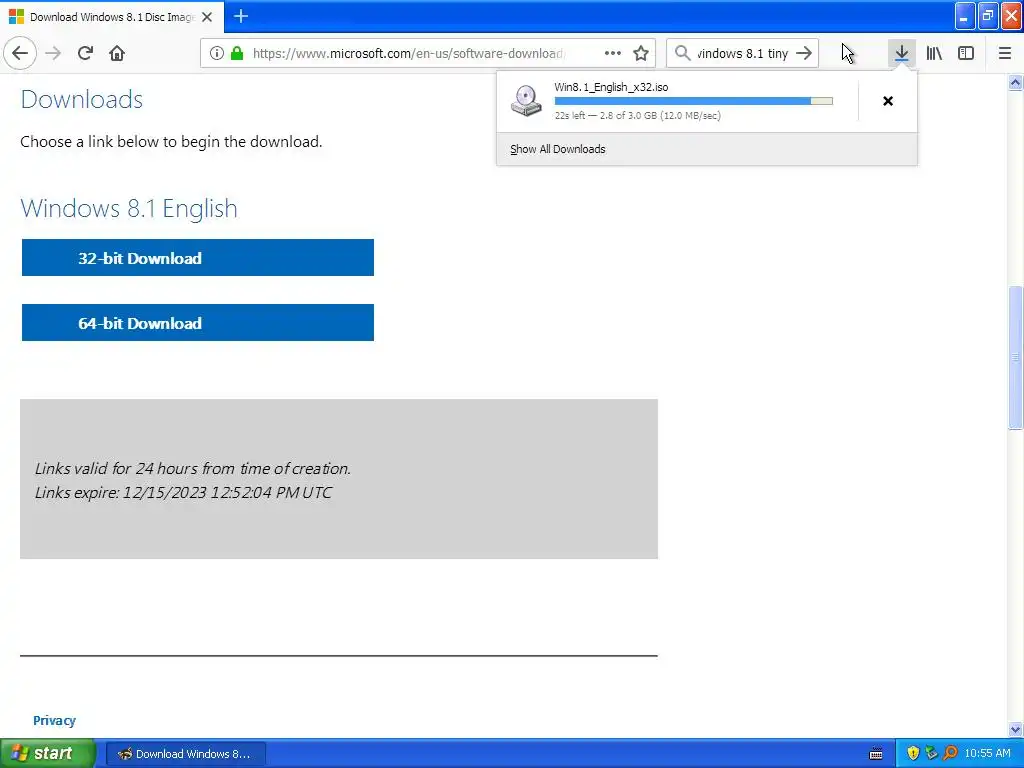
Task: Click the scrollbar down arrow
Action: [1015, 729]
